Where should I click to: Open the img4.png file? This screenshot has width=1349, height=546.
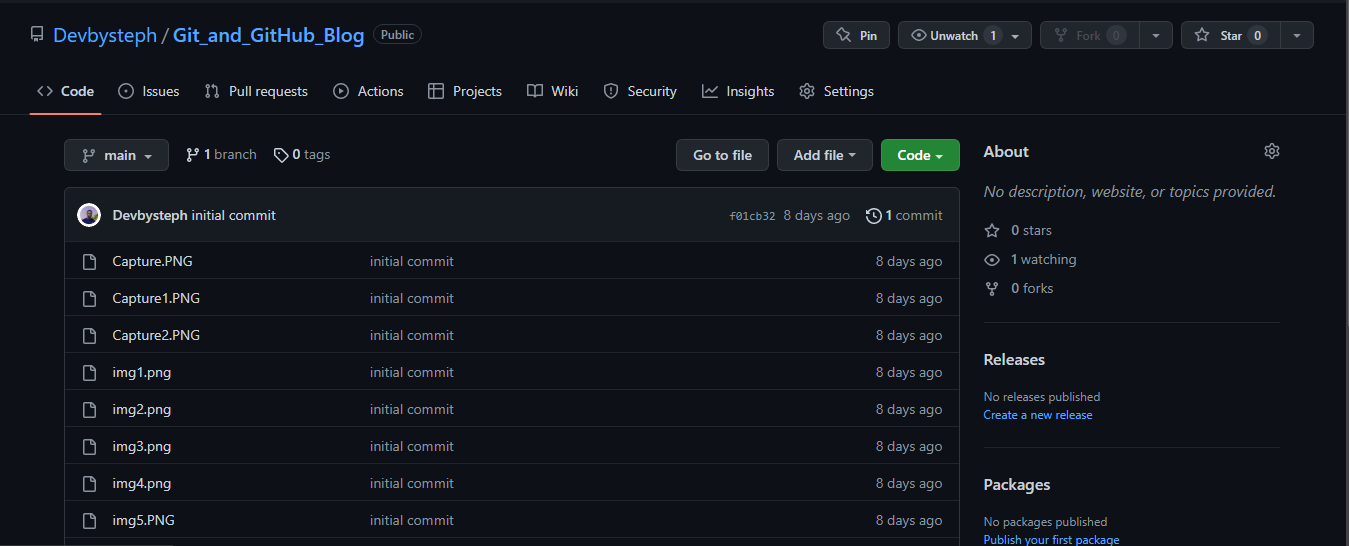[x=141, y=483]
